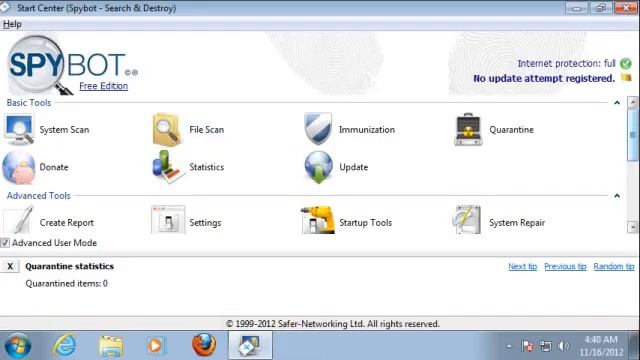
Task: Launch File Scan magnifier folder icon
Action: (167, 130)
